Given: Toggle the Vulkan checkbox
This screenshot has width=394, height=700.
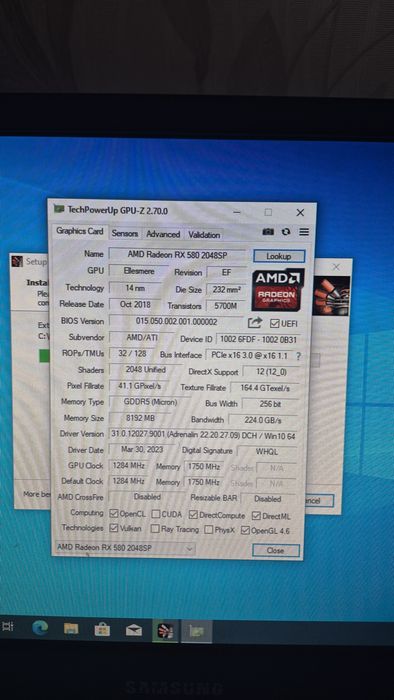Looking at the screenshot, I should (114, 528).
